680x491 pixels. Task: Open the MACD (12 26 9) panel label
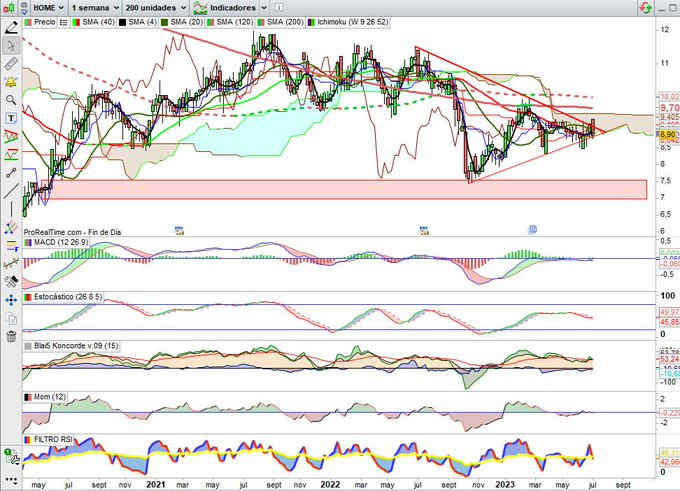(57, 242)
